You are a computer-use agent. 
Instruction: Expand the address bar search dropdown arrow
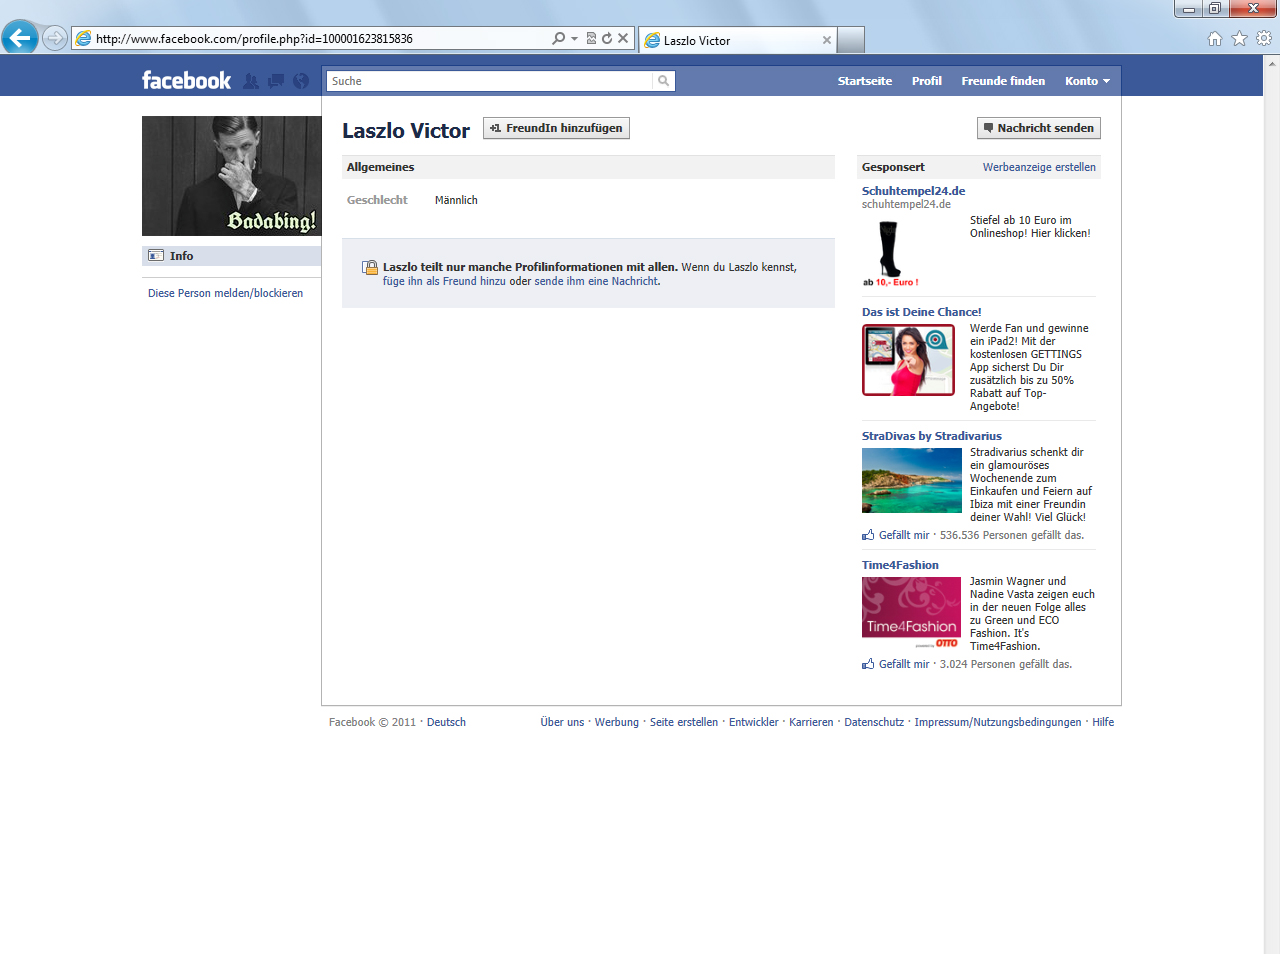pyautogui.click(x=574, y=38)
